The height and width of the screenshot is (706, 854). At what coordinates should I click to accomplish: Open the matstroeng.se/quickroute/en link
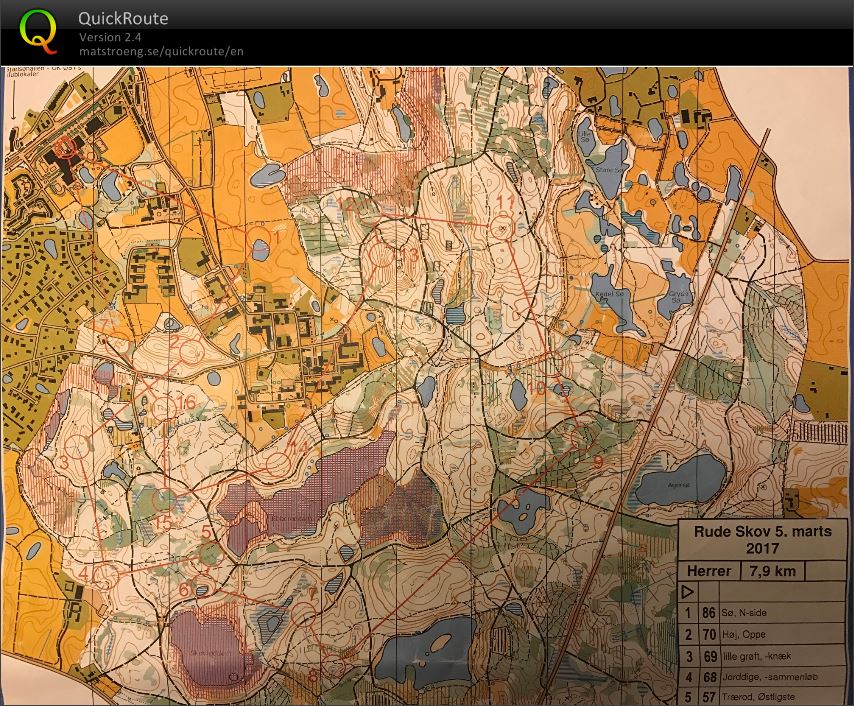coord(161,51)
